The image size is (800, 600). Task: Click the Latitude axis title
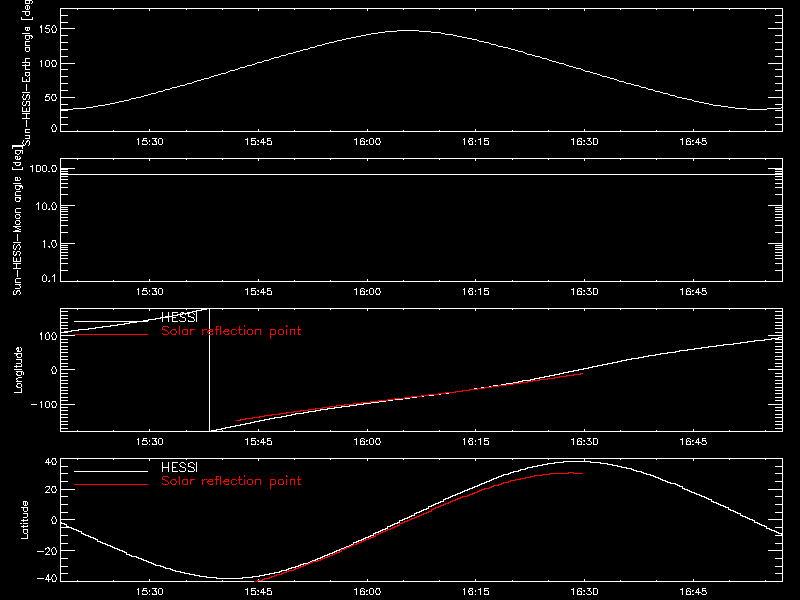pos(24,520)
